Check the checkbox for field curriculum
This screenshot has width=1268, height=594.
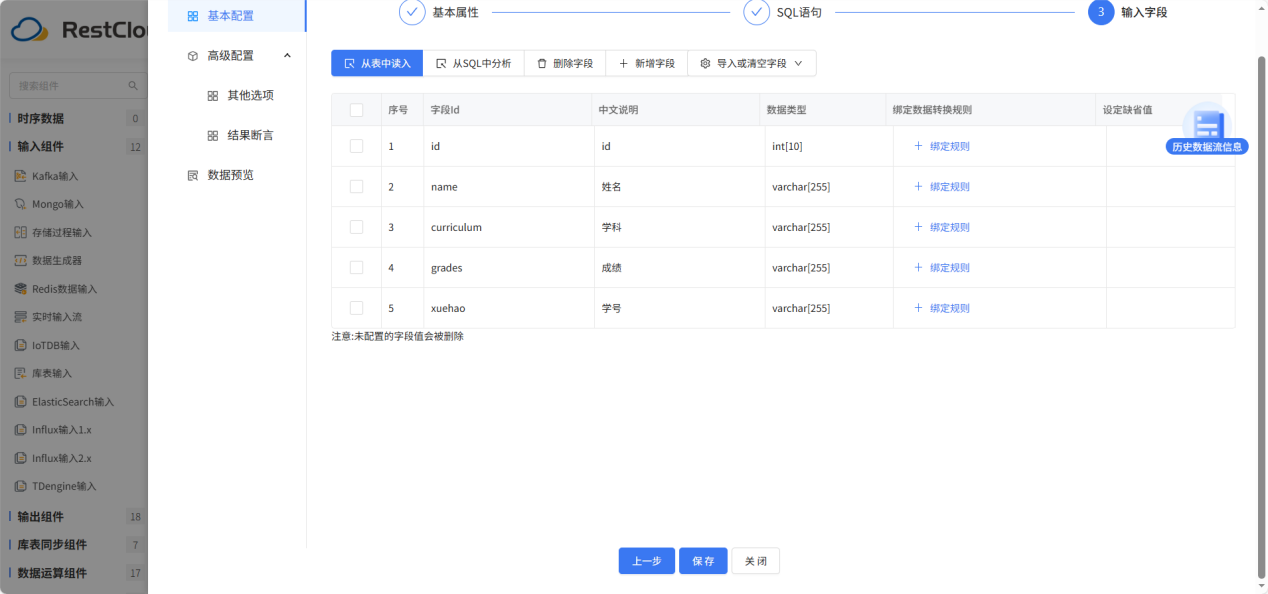(x=356, y=227)
